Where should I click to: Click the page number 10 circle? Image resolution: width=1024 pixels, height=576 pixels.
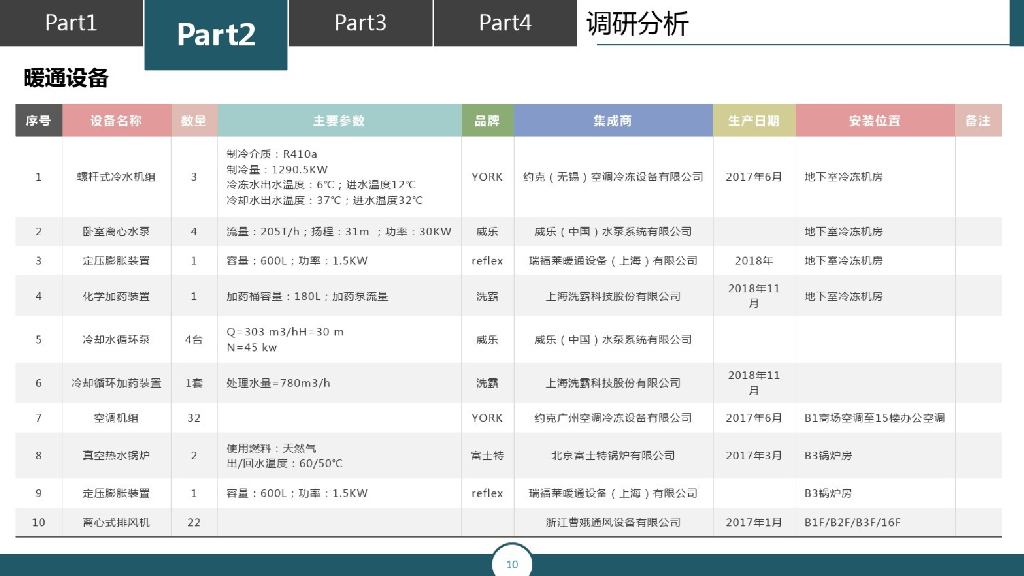[511, 563]
